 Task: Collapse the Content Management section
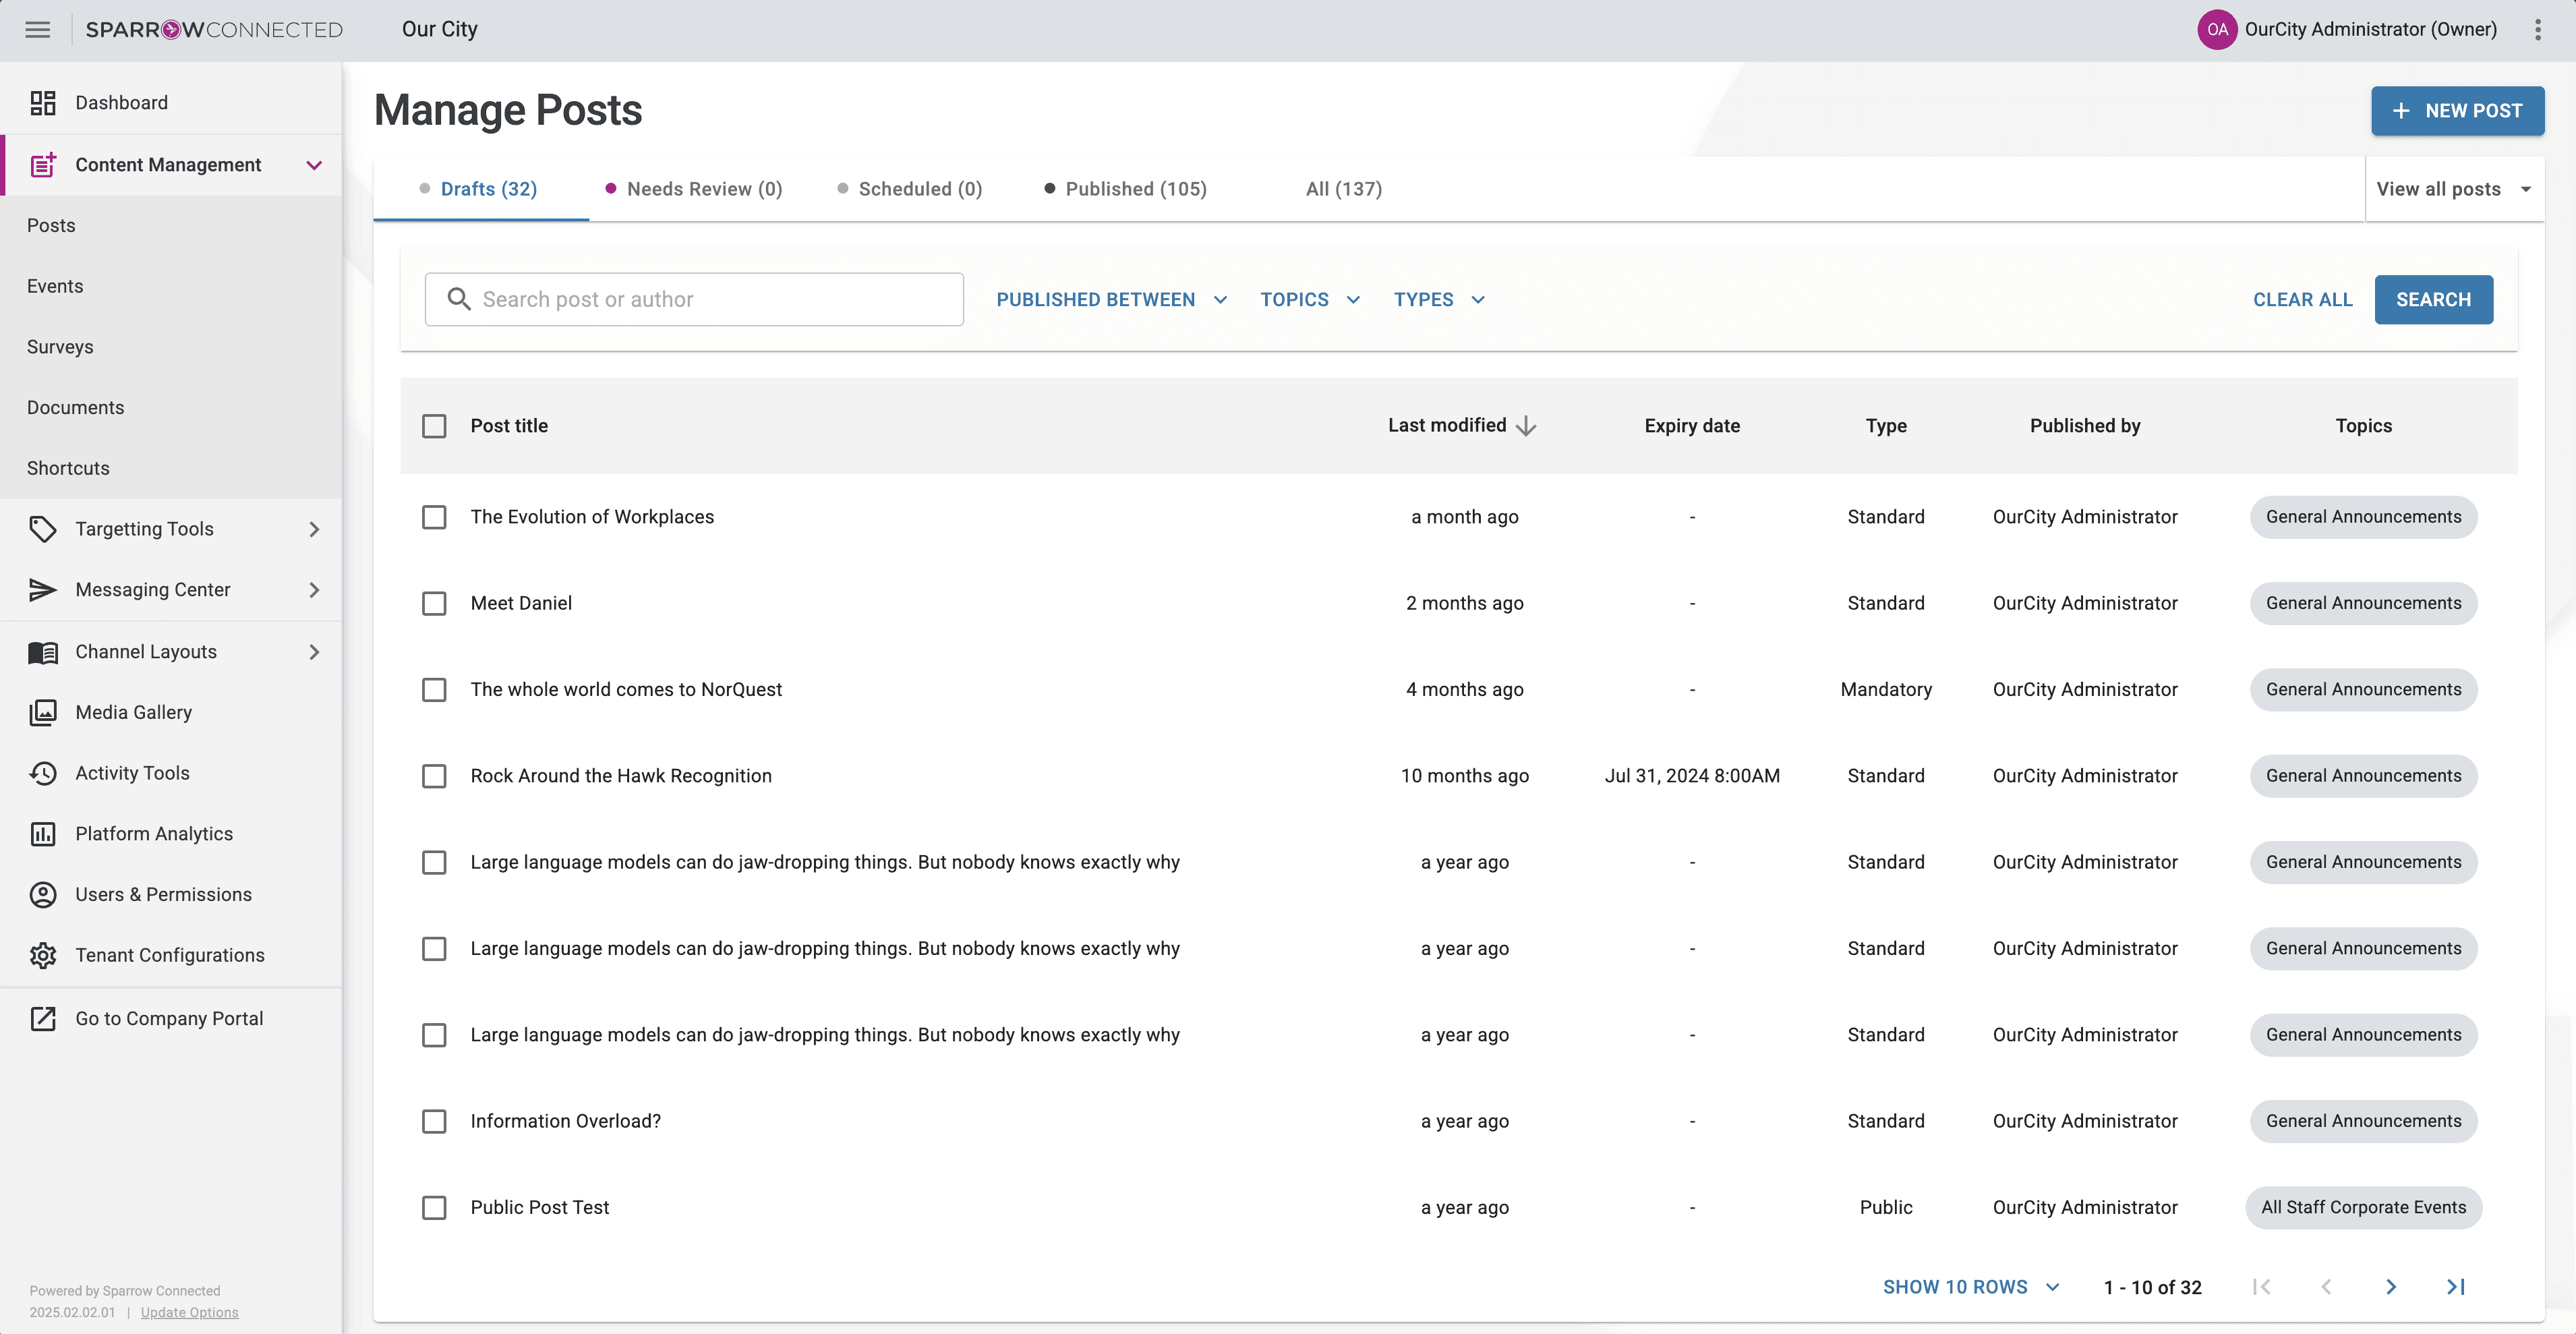314,165
